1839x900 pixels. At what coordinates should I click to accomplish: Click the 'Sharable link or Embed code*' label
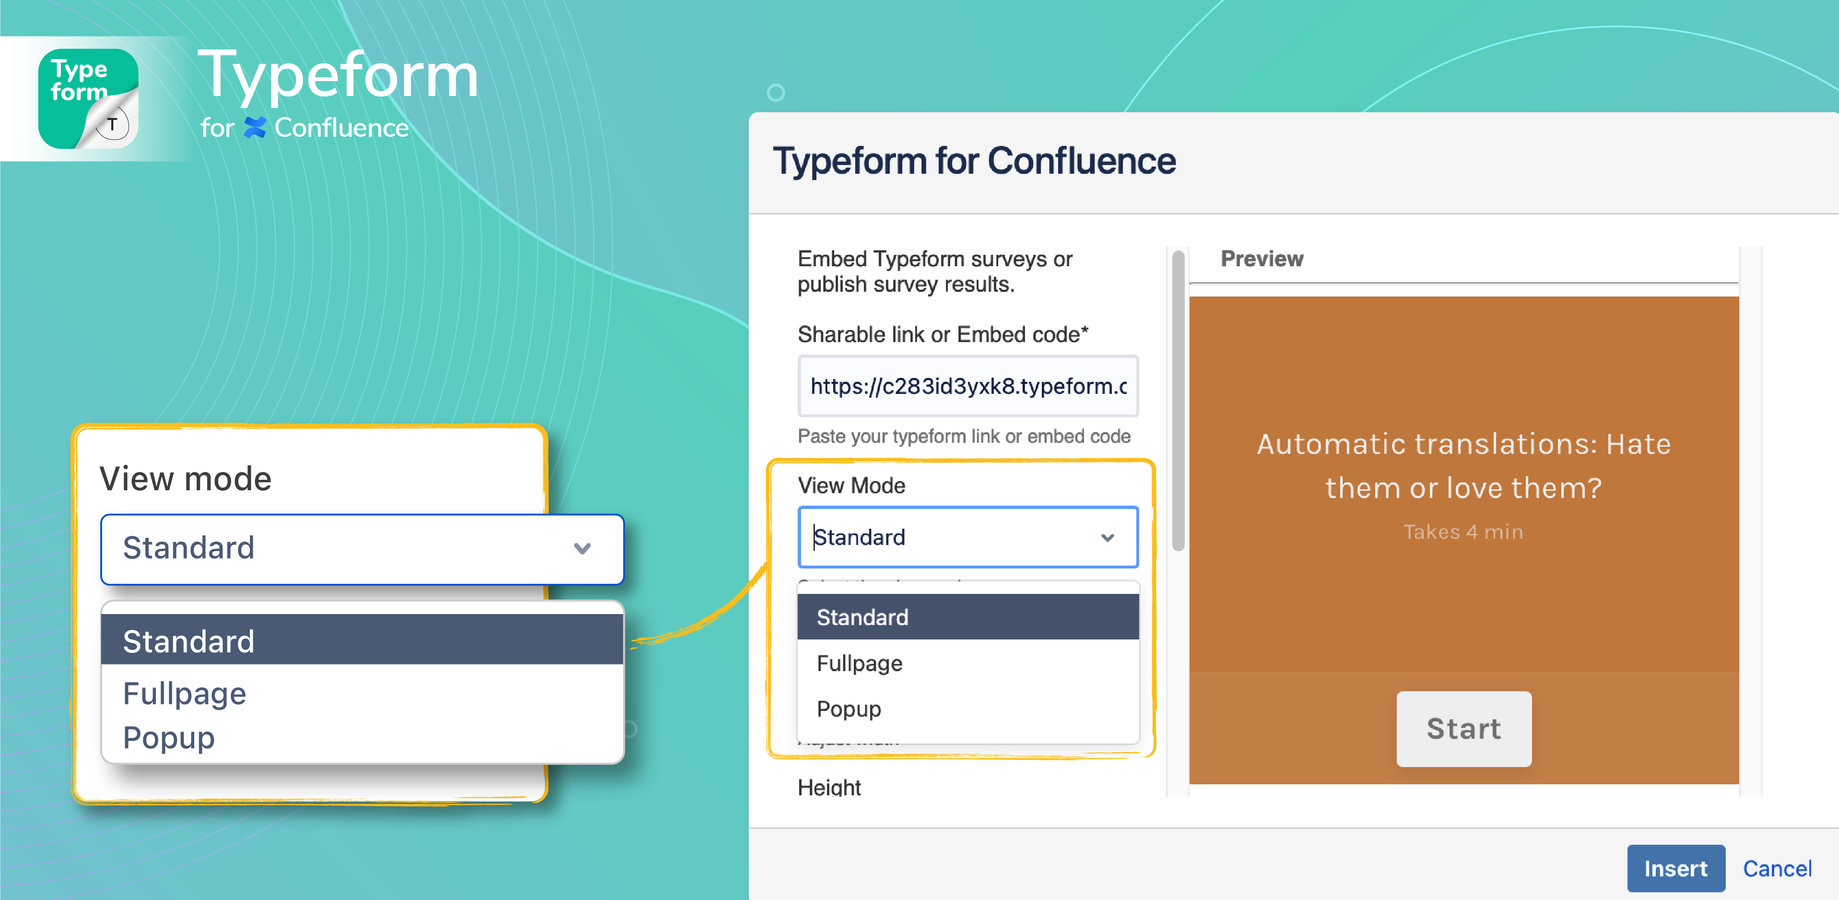[x=943, y=335]
